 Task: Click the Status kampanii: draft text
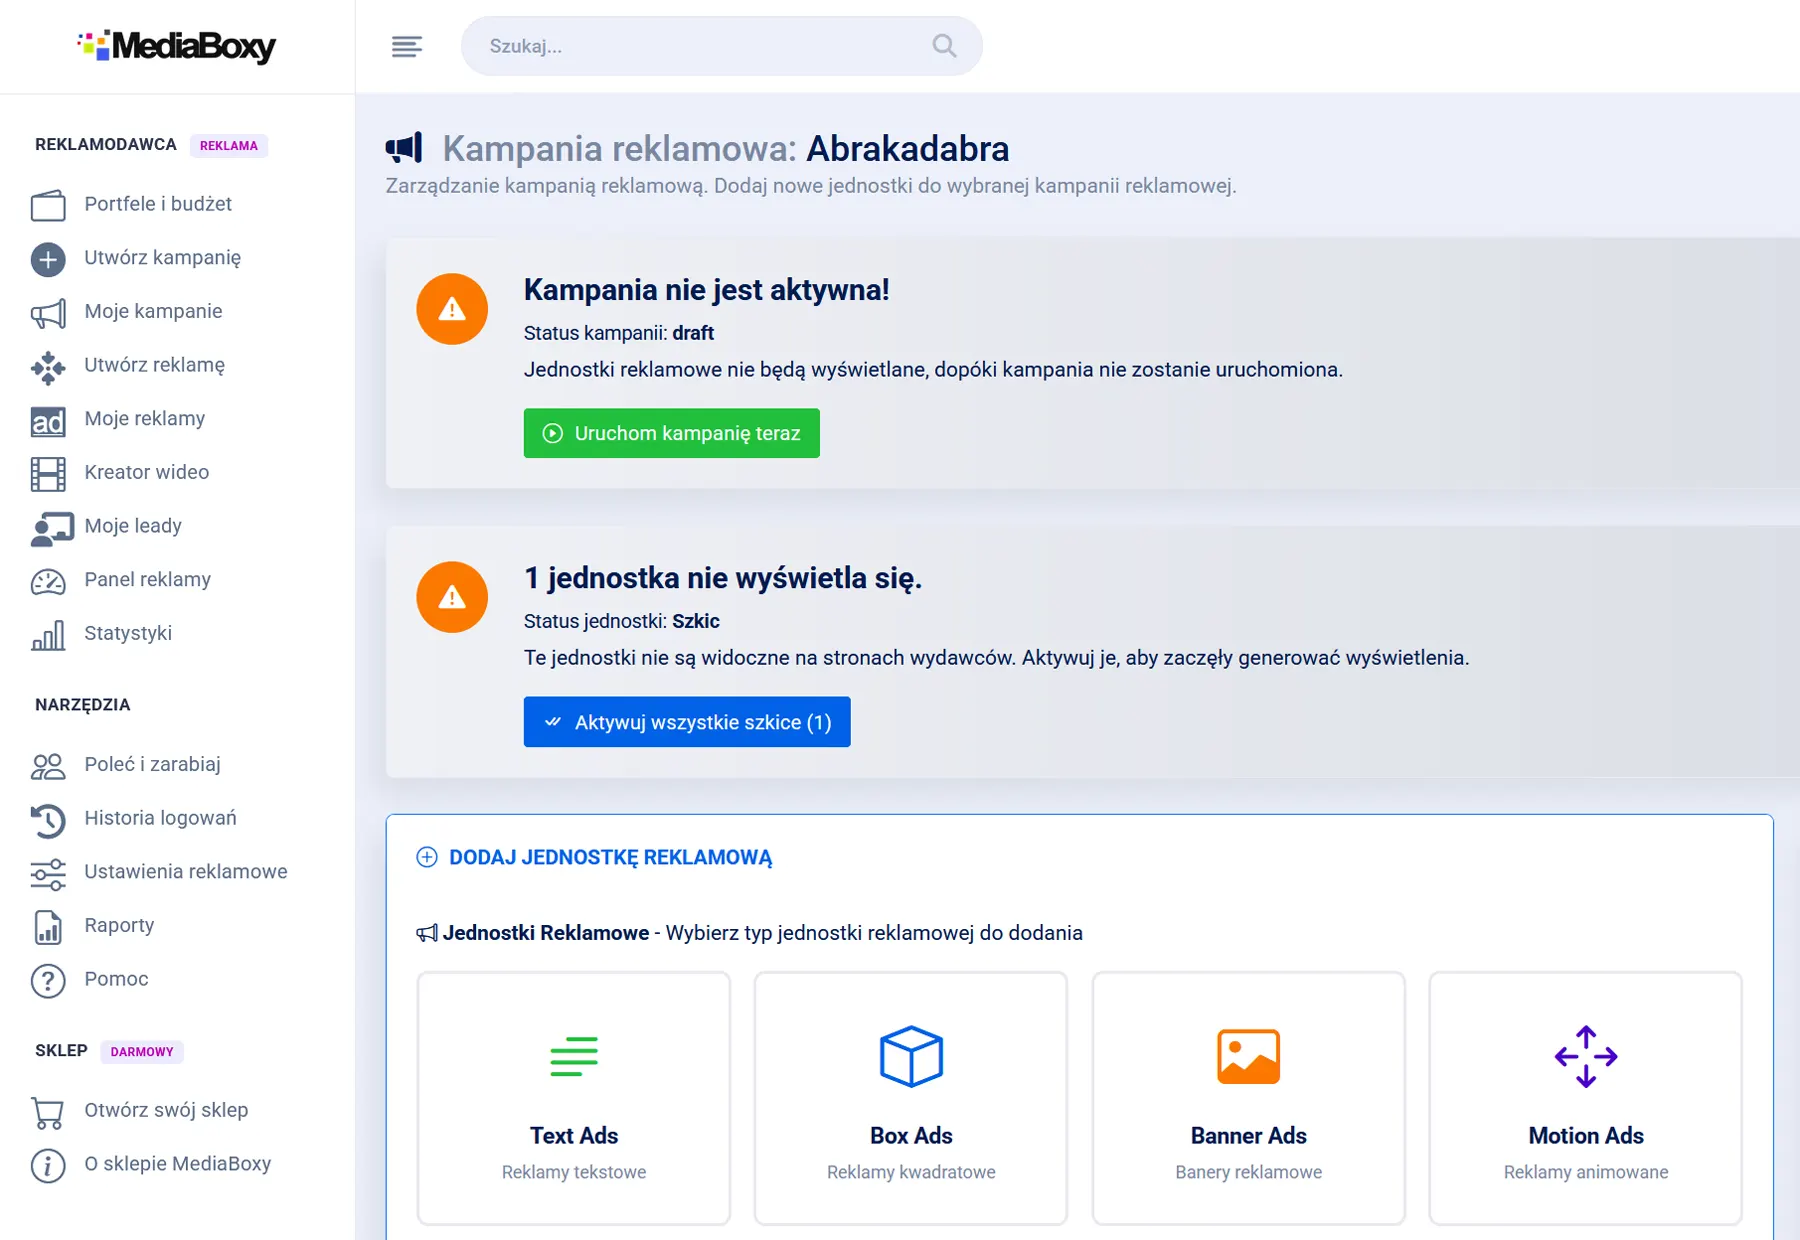click(619, 333)
